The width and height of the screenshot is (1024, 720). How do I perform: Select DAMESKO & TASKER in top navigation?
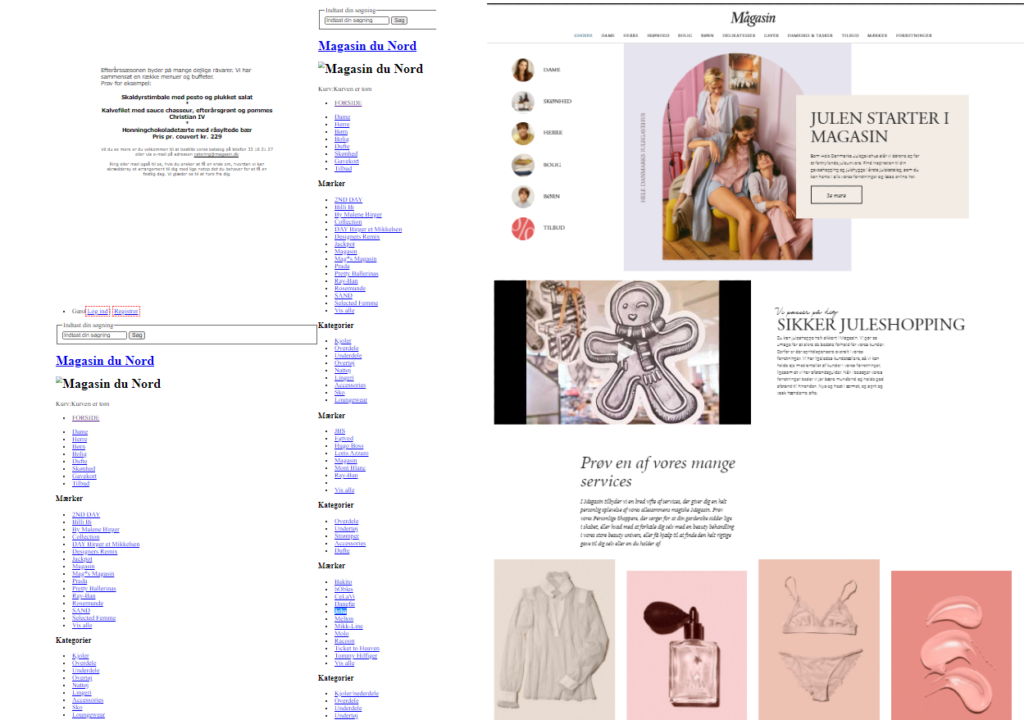coord(810,35)
